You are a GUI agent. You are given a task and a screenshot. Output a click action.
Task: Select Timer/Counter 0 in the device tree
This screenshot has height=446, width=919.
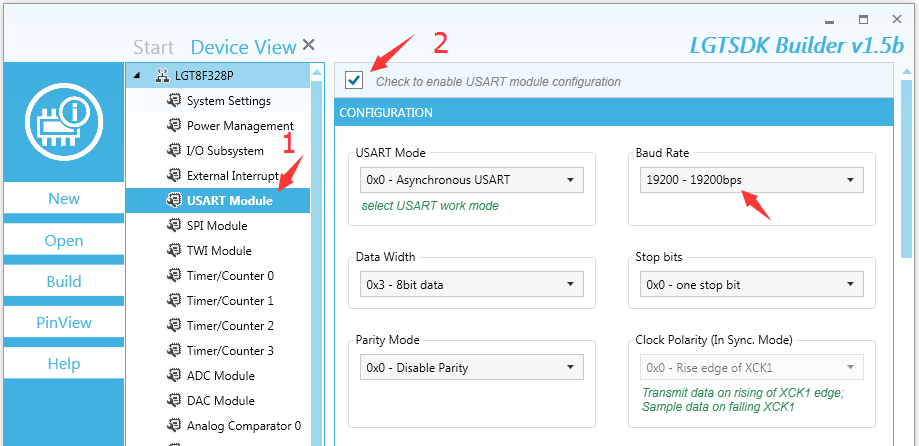point(230,275)
